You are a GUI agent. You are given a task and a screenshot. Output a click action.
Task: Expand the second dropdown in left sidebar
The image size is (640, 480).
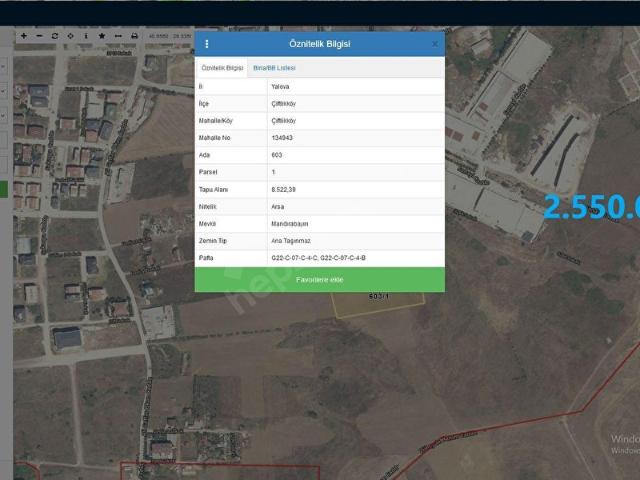point(5,91)
